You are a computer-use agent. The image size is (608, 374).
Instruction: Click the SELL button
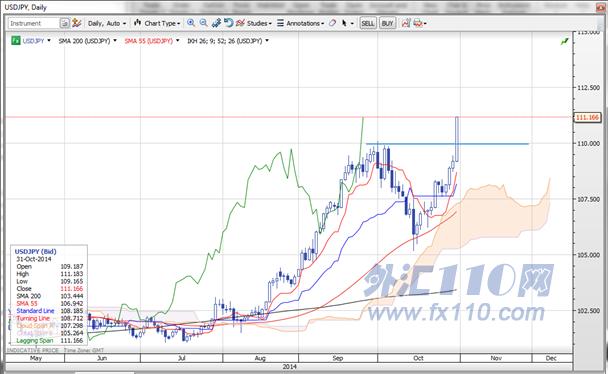pyautogui.click(x=368, y=23)
